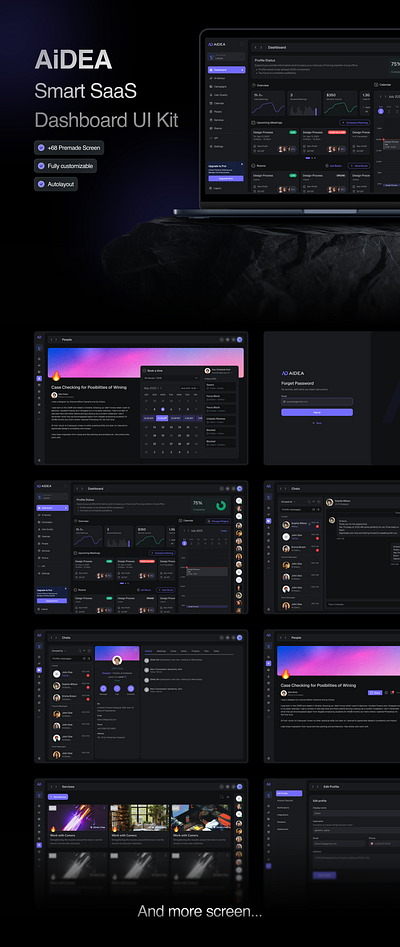Select the Integrations tab in Edit Profile
400x947 pixels.
pyautogui.click(x=283, y=815)
